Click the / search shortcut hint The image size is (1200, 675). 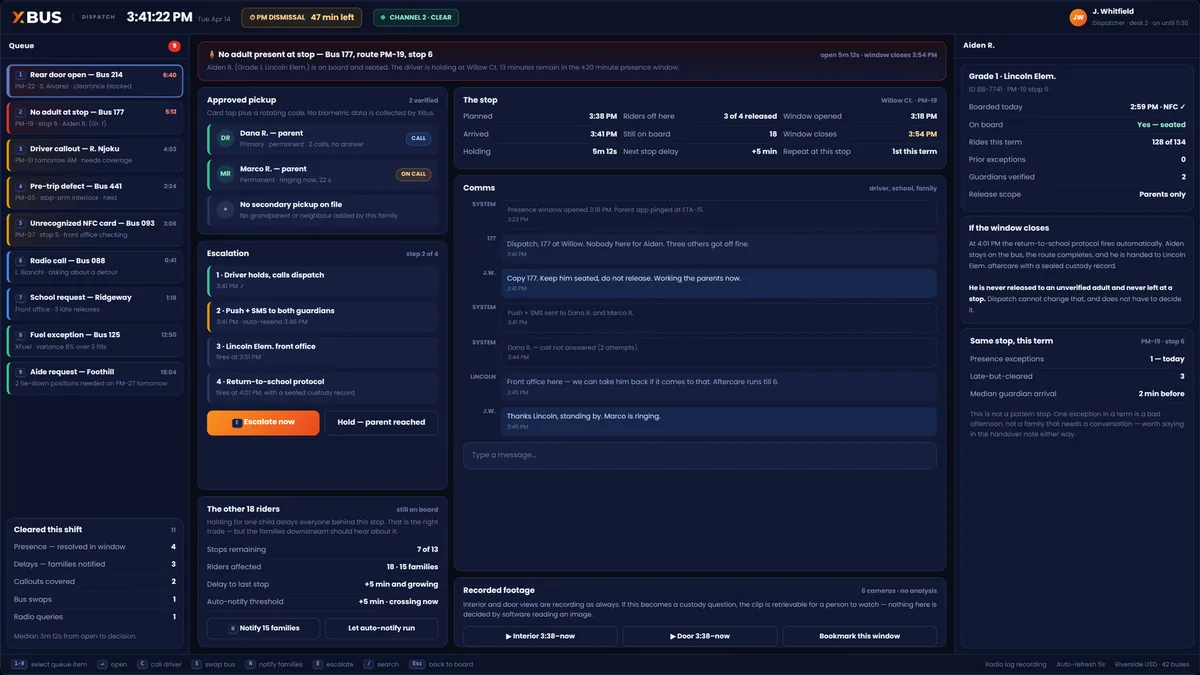pyautogui.click(x=381, y=664)
